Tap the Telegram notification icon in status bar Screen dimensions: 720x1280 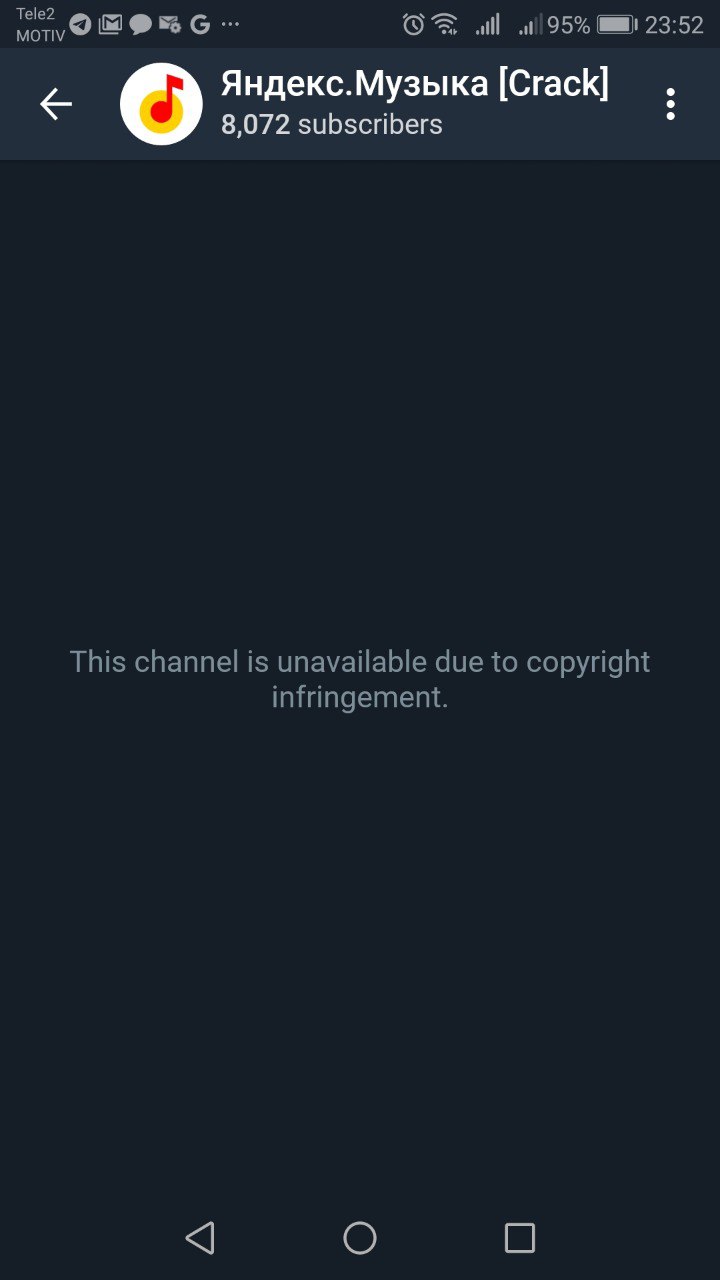(x=80, y=25)
